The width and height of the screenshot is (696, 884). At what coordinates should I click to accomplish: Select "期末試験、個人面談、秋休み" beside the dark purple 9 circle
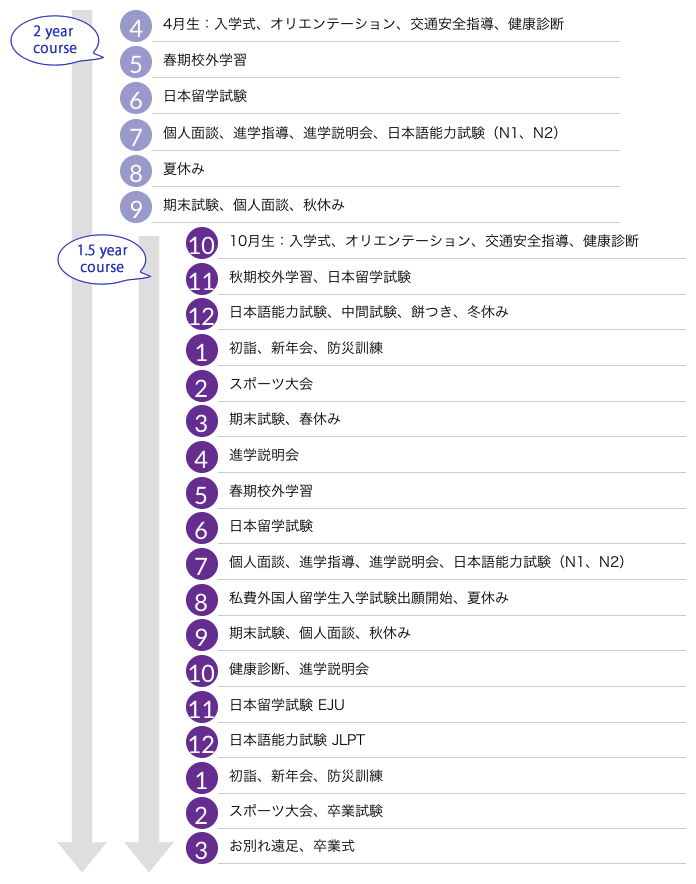(320, 633)
